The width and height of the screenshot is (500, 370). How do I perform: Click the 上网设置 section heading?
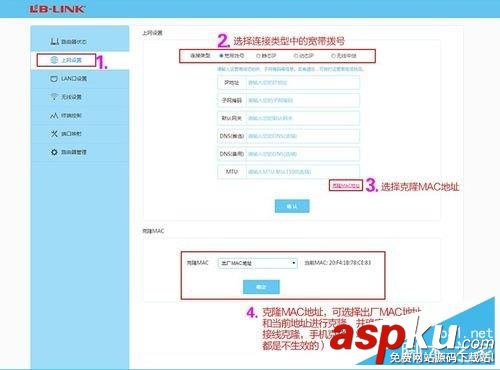152,33
